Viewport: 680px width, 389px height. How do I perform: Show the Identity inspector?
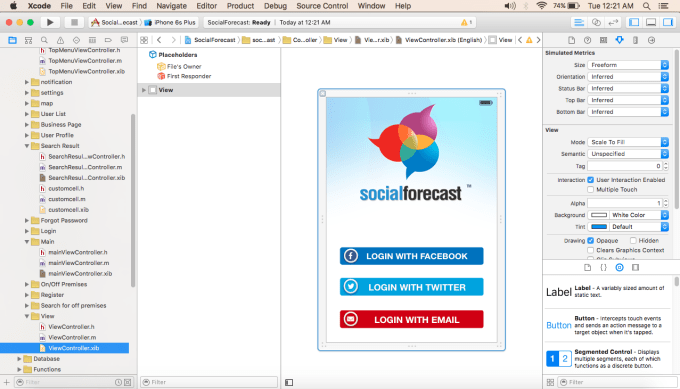(603, 40)
